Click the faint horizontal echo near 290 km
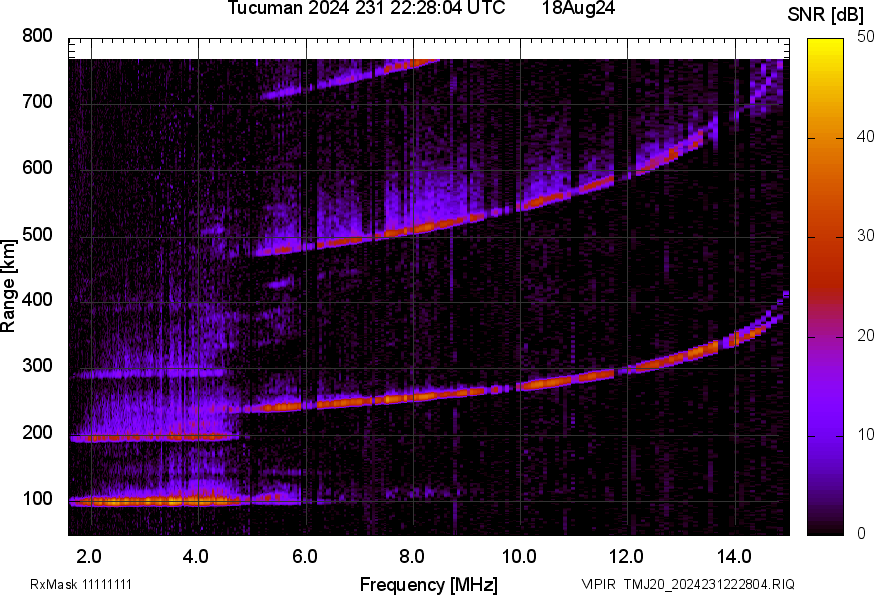 point(149,374)
